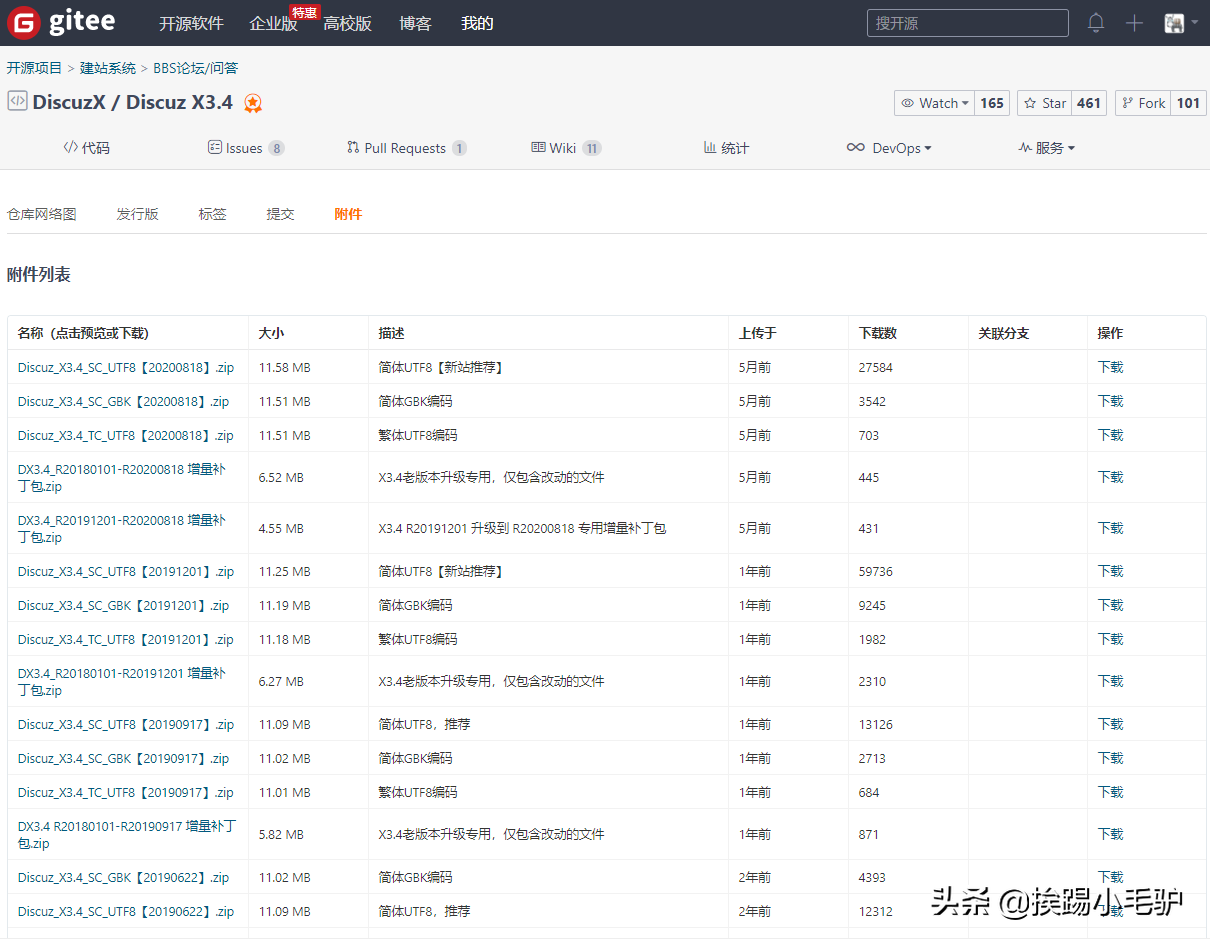Screen dimensions: 1210x944
Task: Switch to the Issues tab
Action: [x=246, y=148]
